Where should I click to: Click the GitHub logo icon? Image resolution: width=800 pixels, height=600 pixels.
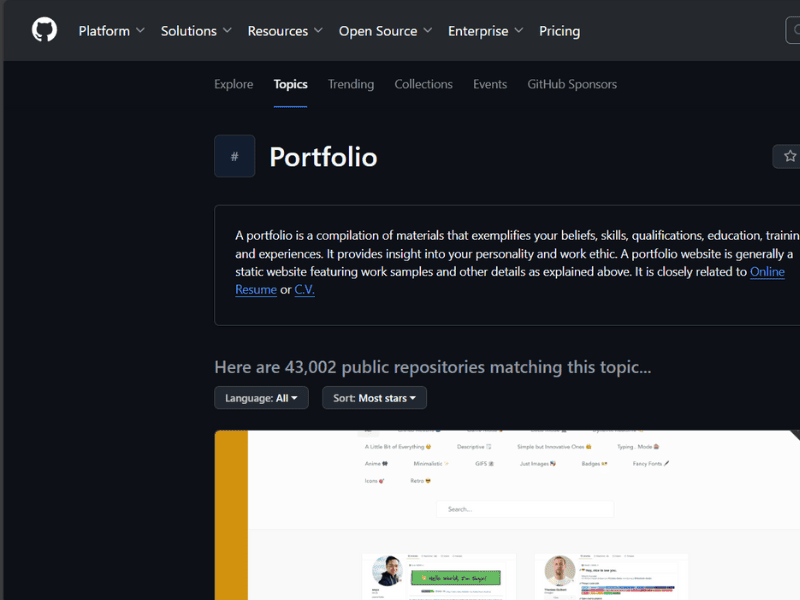44,30
